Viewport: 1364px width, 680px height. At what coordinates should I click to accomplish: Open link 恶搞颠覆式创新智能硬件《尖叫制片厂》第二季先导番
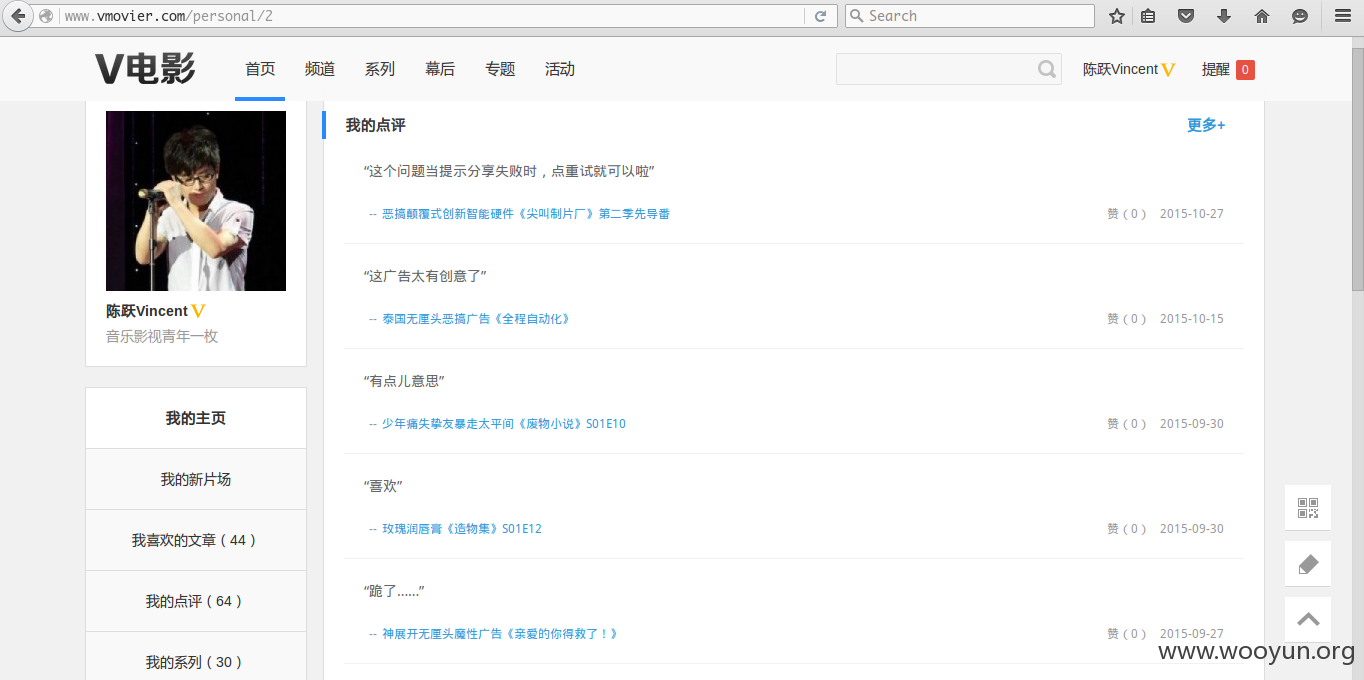click(526, 214)
